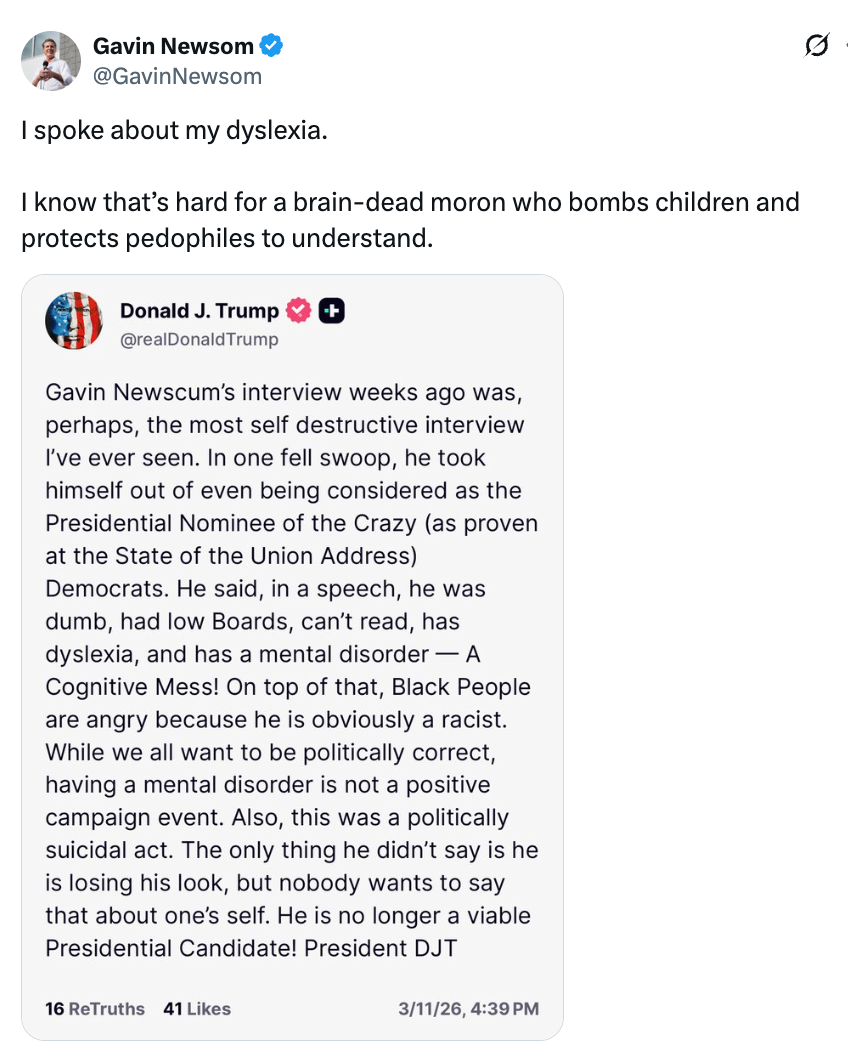Click the @realDonaldTrump handle
Image resolution: width=848 pixels, height=1054 pixels.
(200, 339)
